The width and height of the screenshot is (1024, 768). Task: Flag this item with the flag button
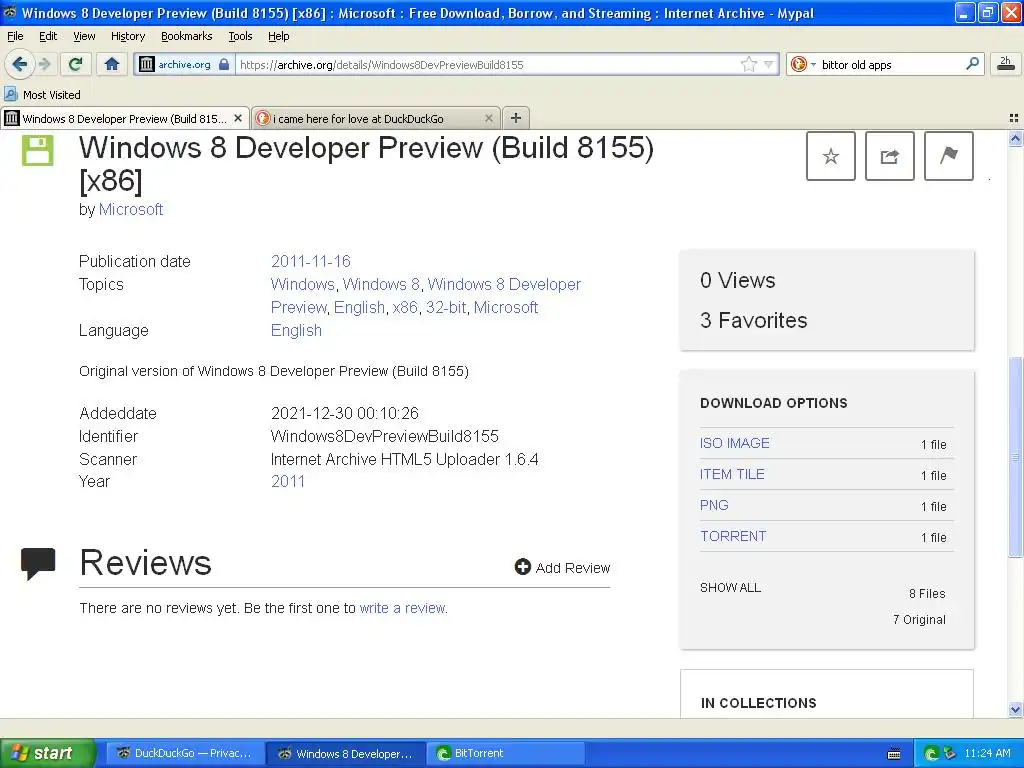pos(949,156)
